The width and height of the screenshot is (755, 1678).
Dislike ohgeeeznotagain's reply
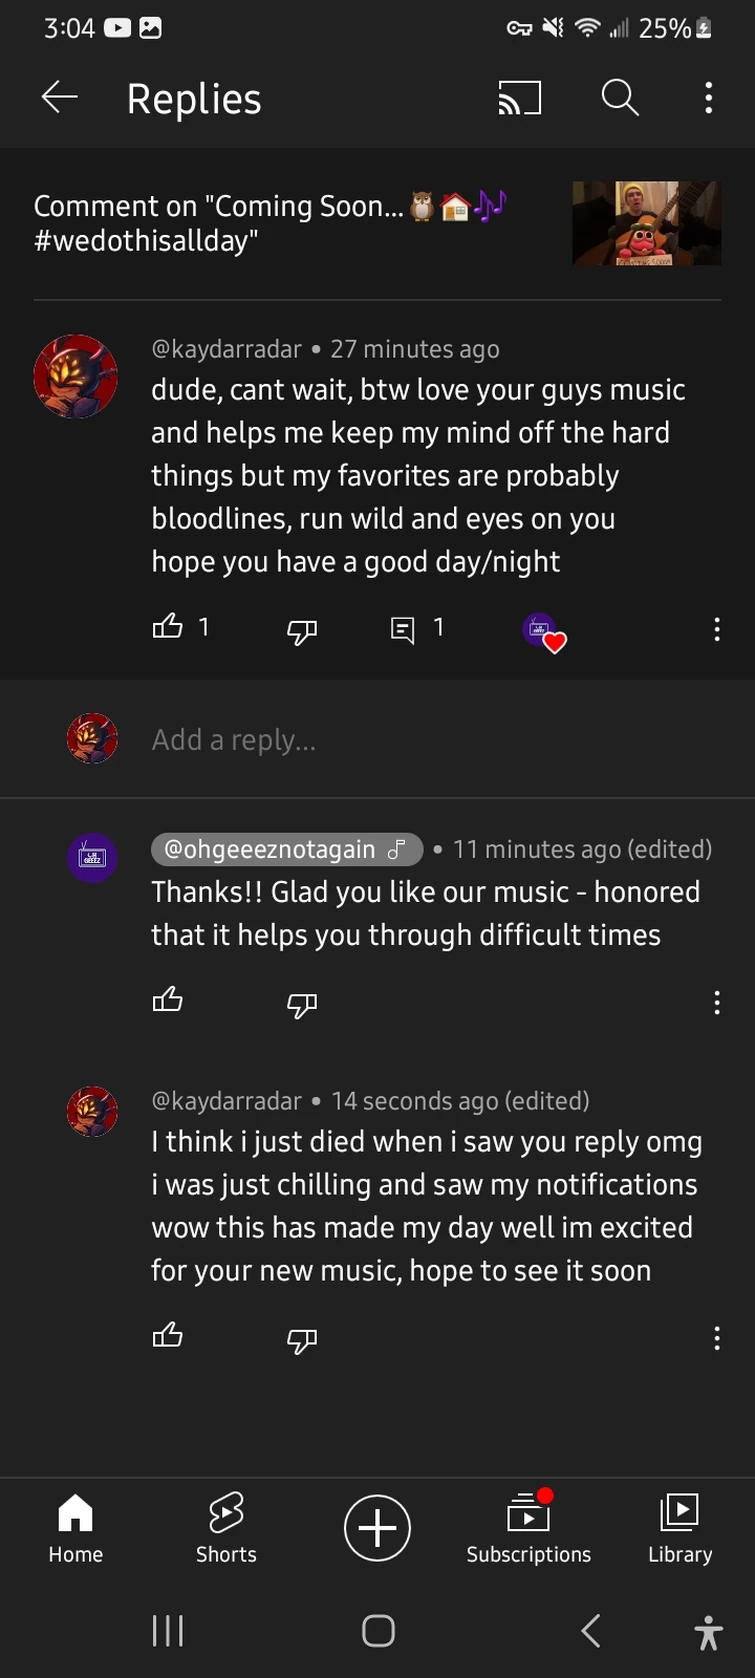pos(301,1005)
